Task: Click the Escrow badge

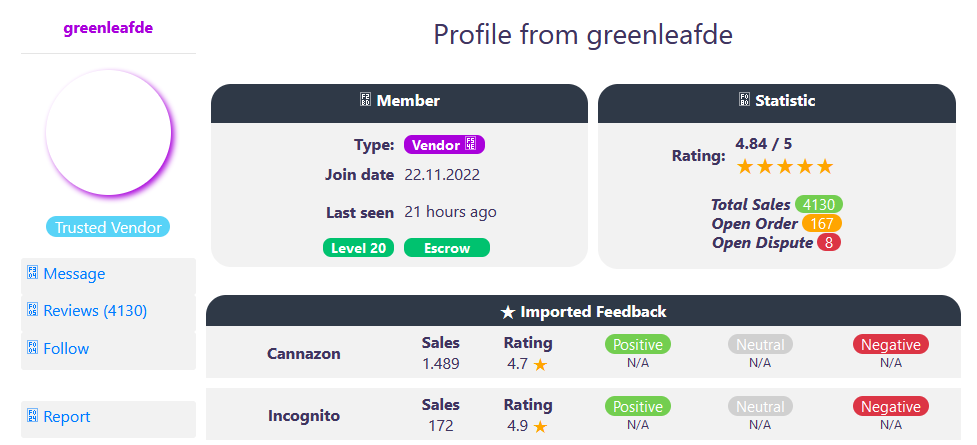Action: (446, 247)
